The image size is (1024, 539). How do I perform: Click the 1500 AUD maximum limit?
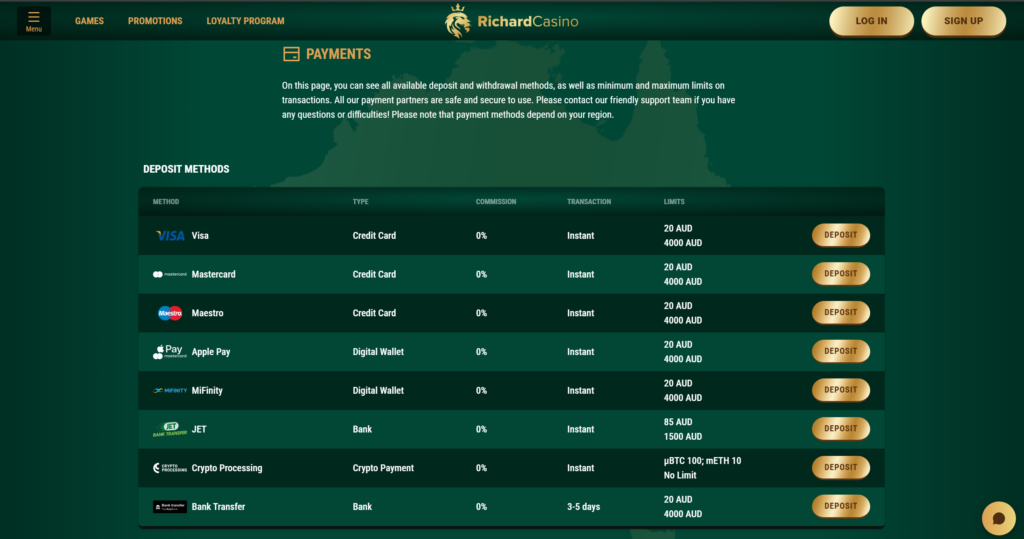pyautogui.click(x=682, y=436)
